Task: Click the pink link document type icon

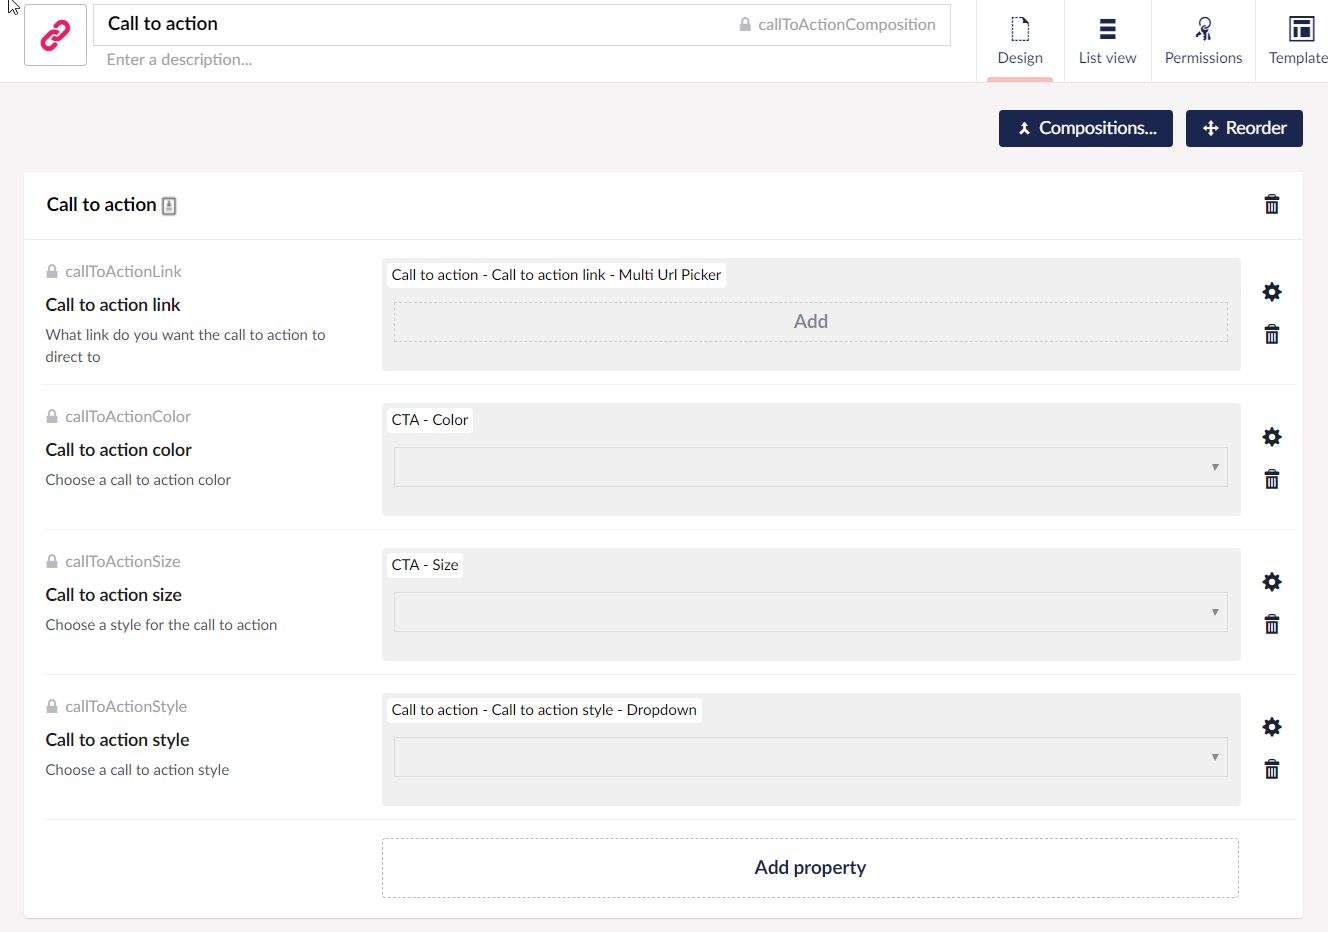Action: (55, 35)
